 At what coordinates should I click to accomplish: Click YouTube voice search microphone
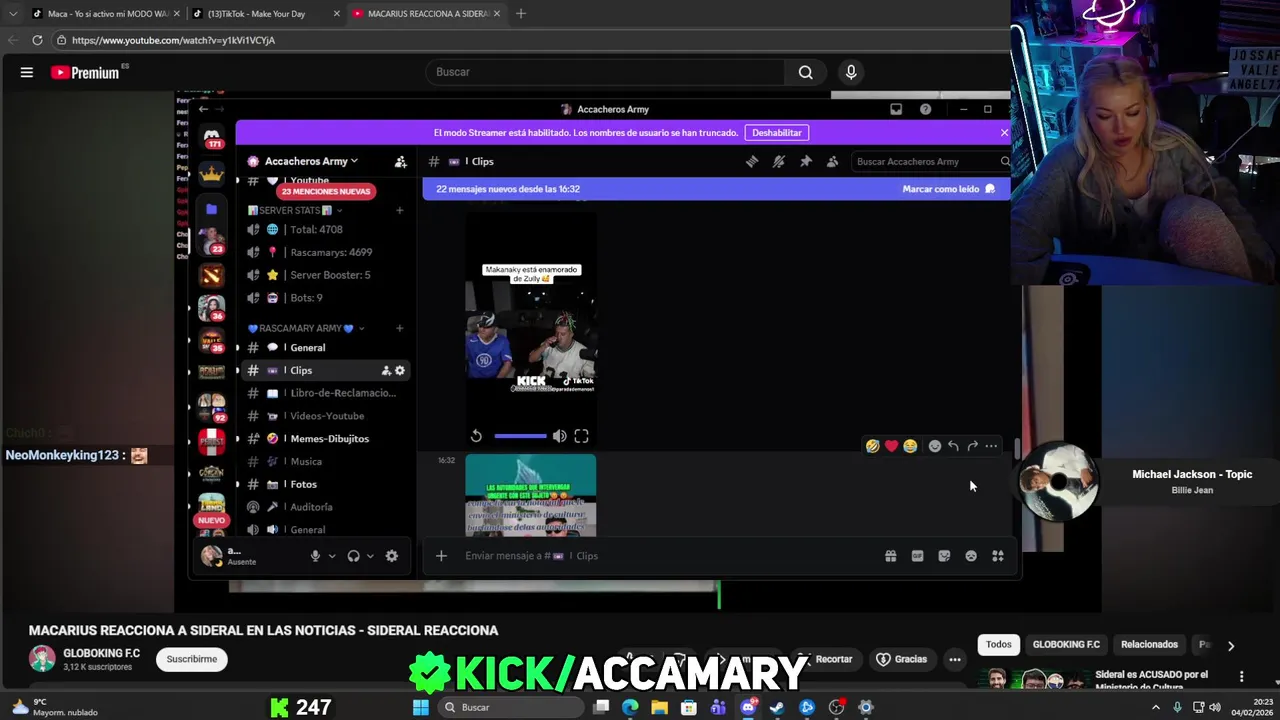tap(851, 72)
